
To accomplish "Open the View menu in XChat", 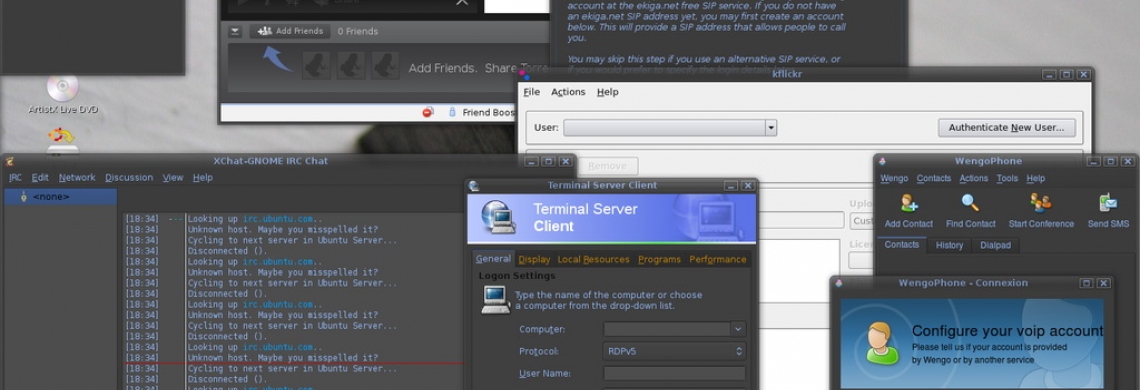I will click(173, 178).
